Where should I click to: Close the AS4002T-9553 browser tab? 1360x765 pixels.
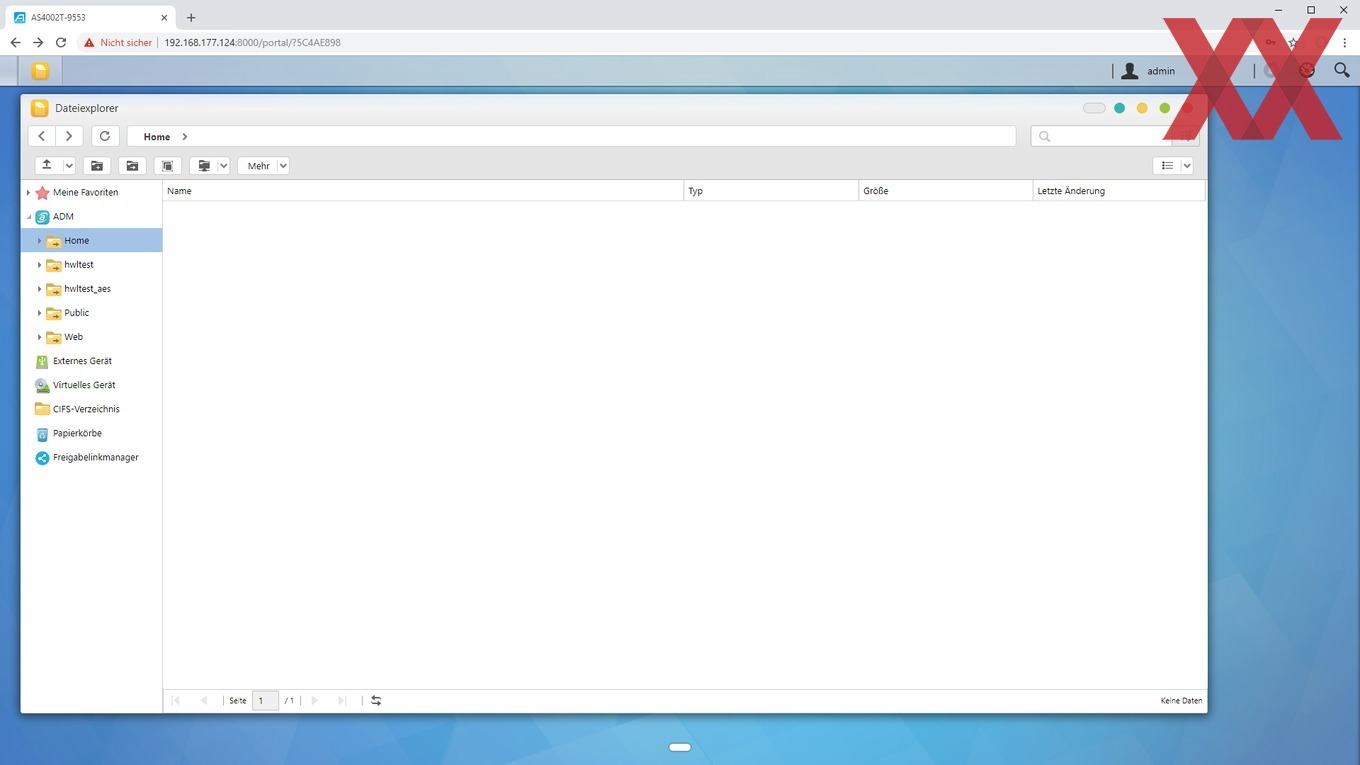(x=164, y=17)
